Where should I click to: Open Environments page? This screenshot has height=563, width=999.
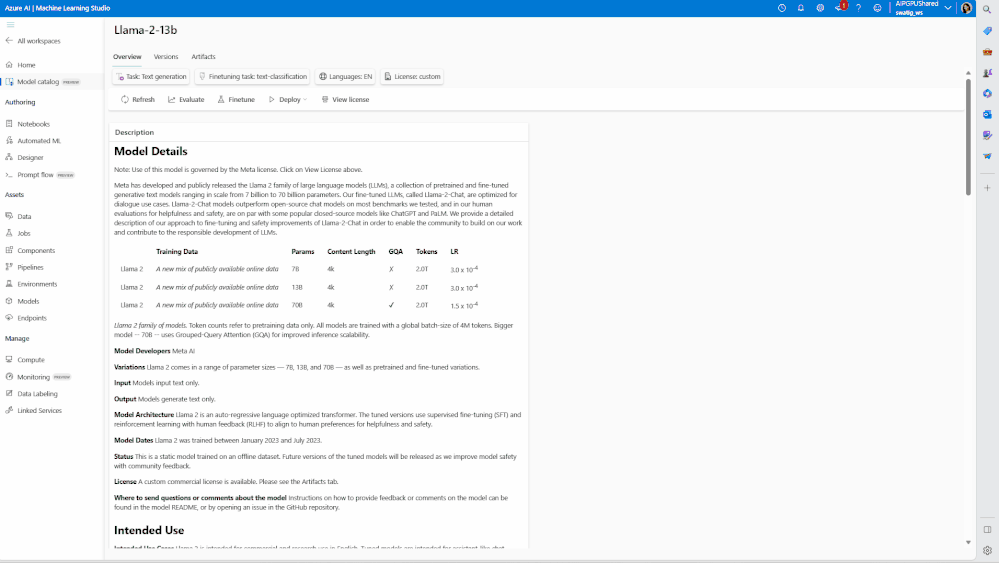[x=31, y=284]
